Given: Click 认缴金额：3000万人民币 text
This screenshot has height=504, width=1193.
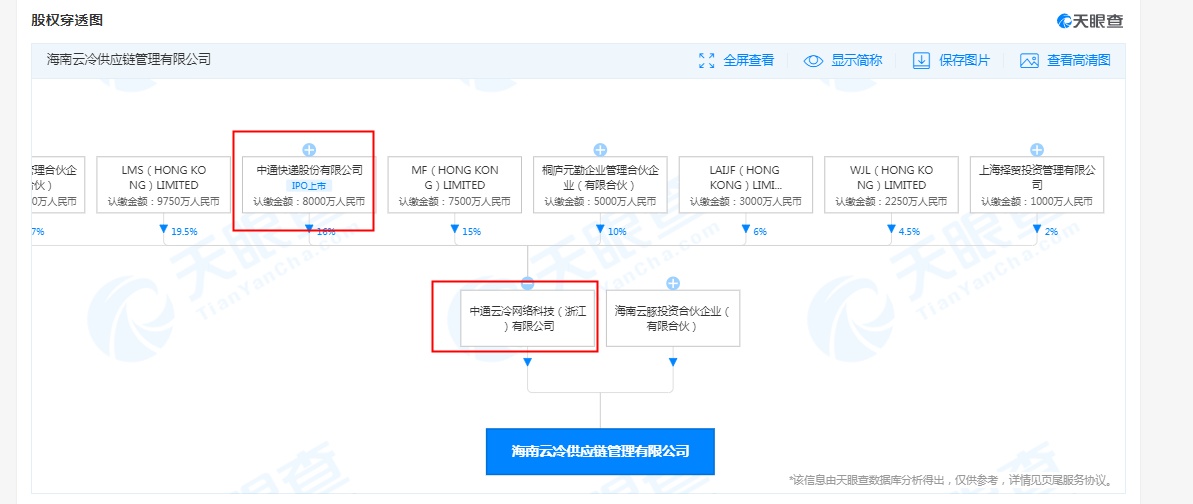Looking at the screenshot, I should pos(746,202).
